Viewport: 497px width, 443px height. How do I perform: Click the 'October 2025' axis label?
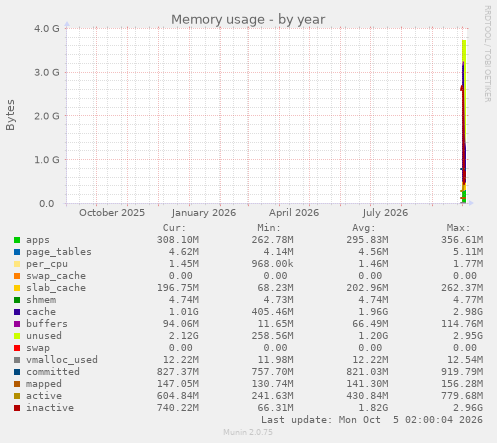112,213
